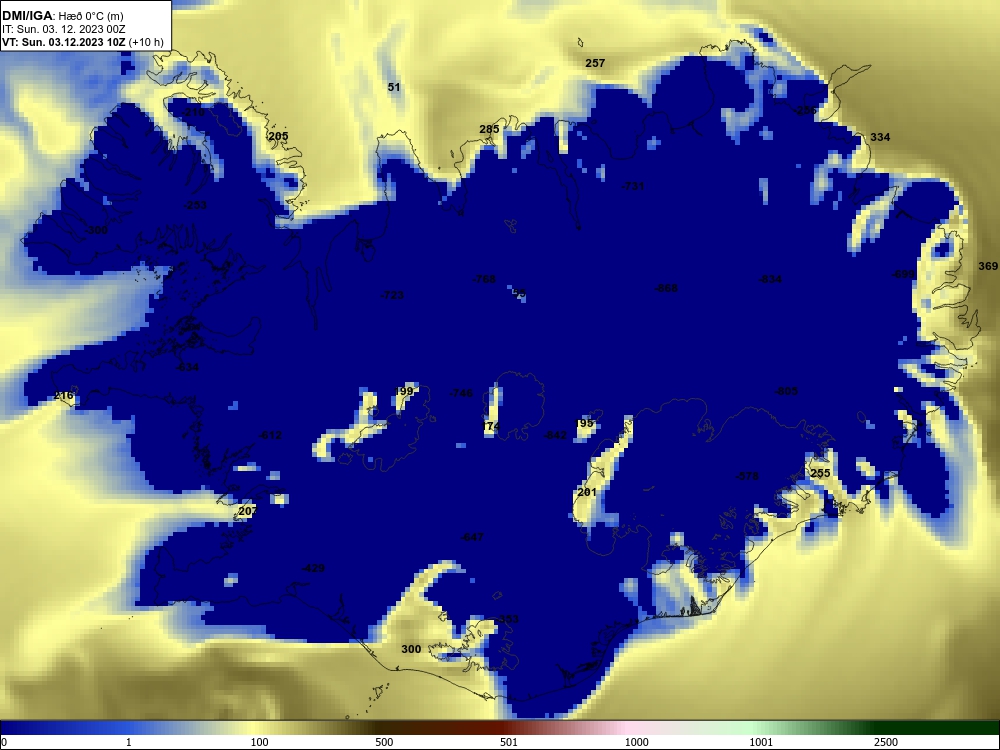
Task: Click the map value -699
Action: pyautogui.click(x=904, y=274)
